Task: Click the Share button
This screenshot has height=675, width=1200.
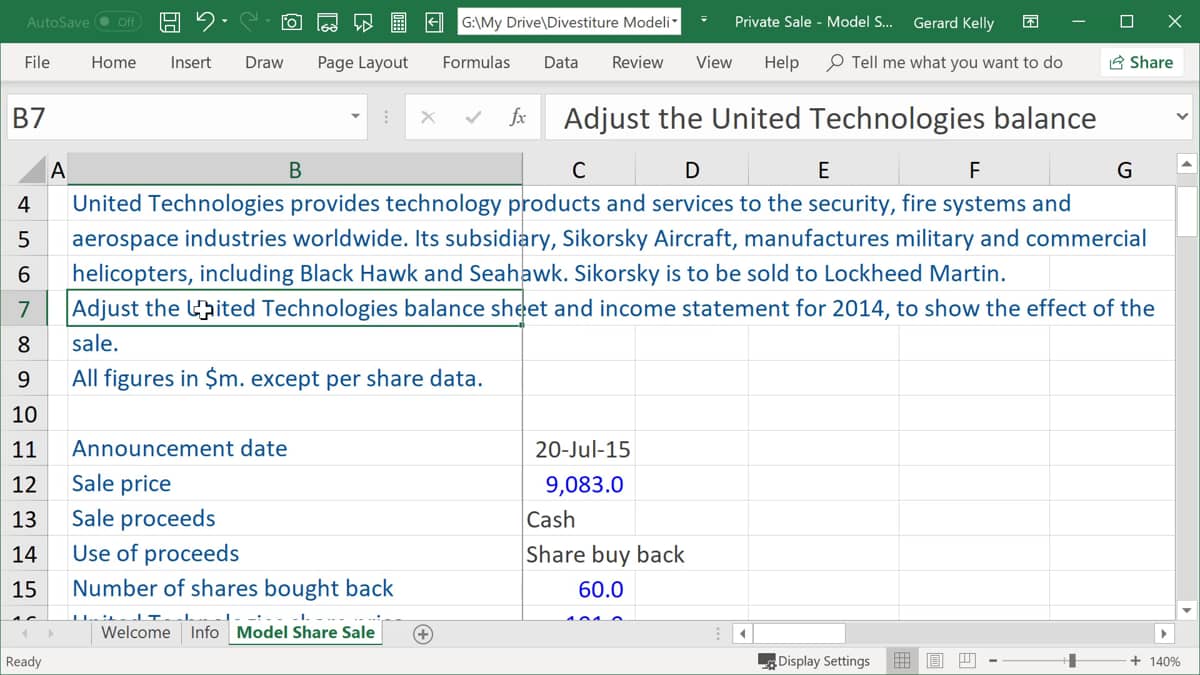Action: [x=1141, y=62]
